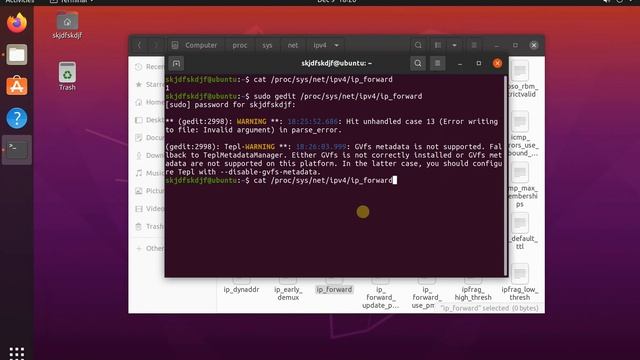
Task: Select ip_forward_use_pm file
Action: click(426, 297)
